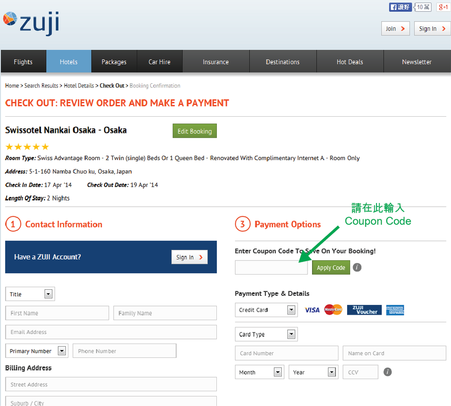Viewport: 451px width, 406px height.
Task: Click the CCV field
Action: pyautogui.click(x=361, y=372)
